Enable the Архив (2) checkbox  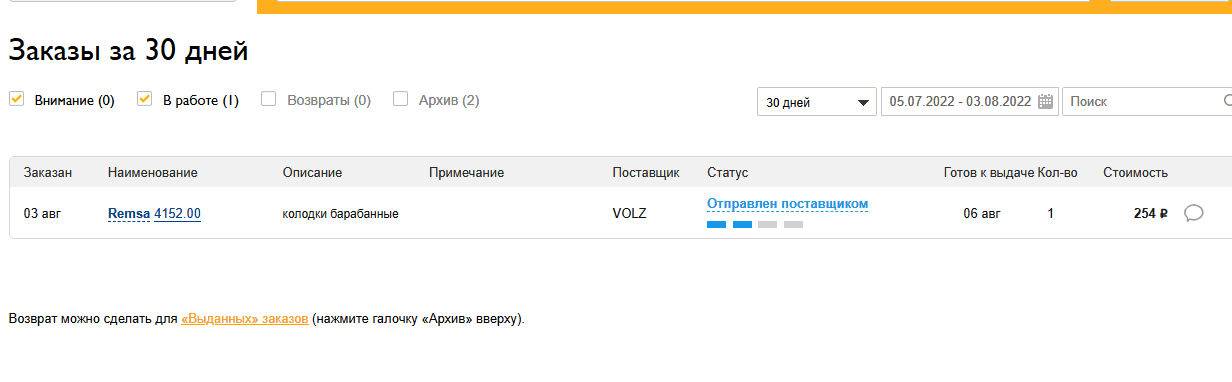(x=400, y=99)
